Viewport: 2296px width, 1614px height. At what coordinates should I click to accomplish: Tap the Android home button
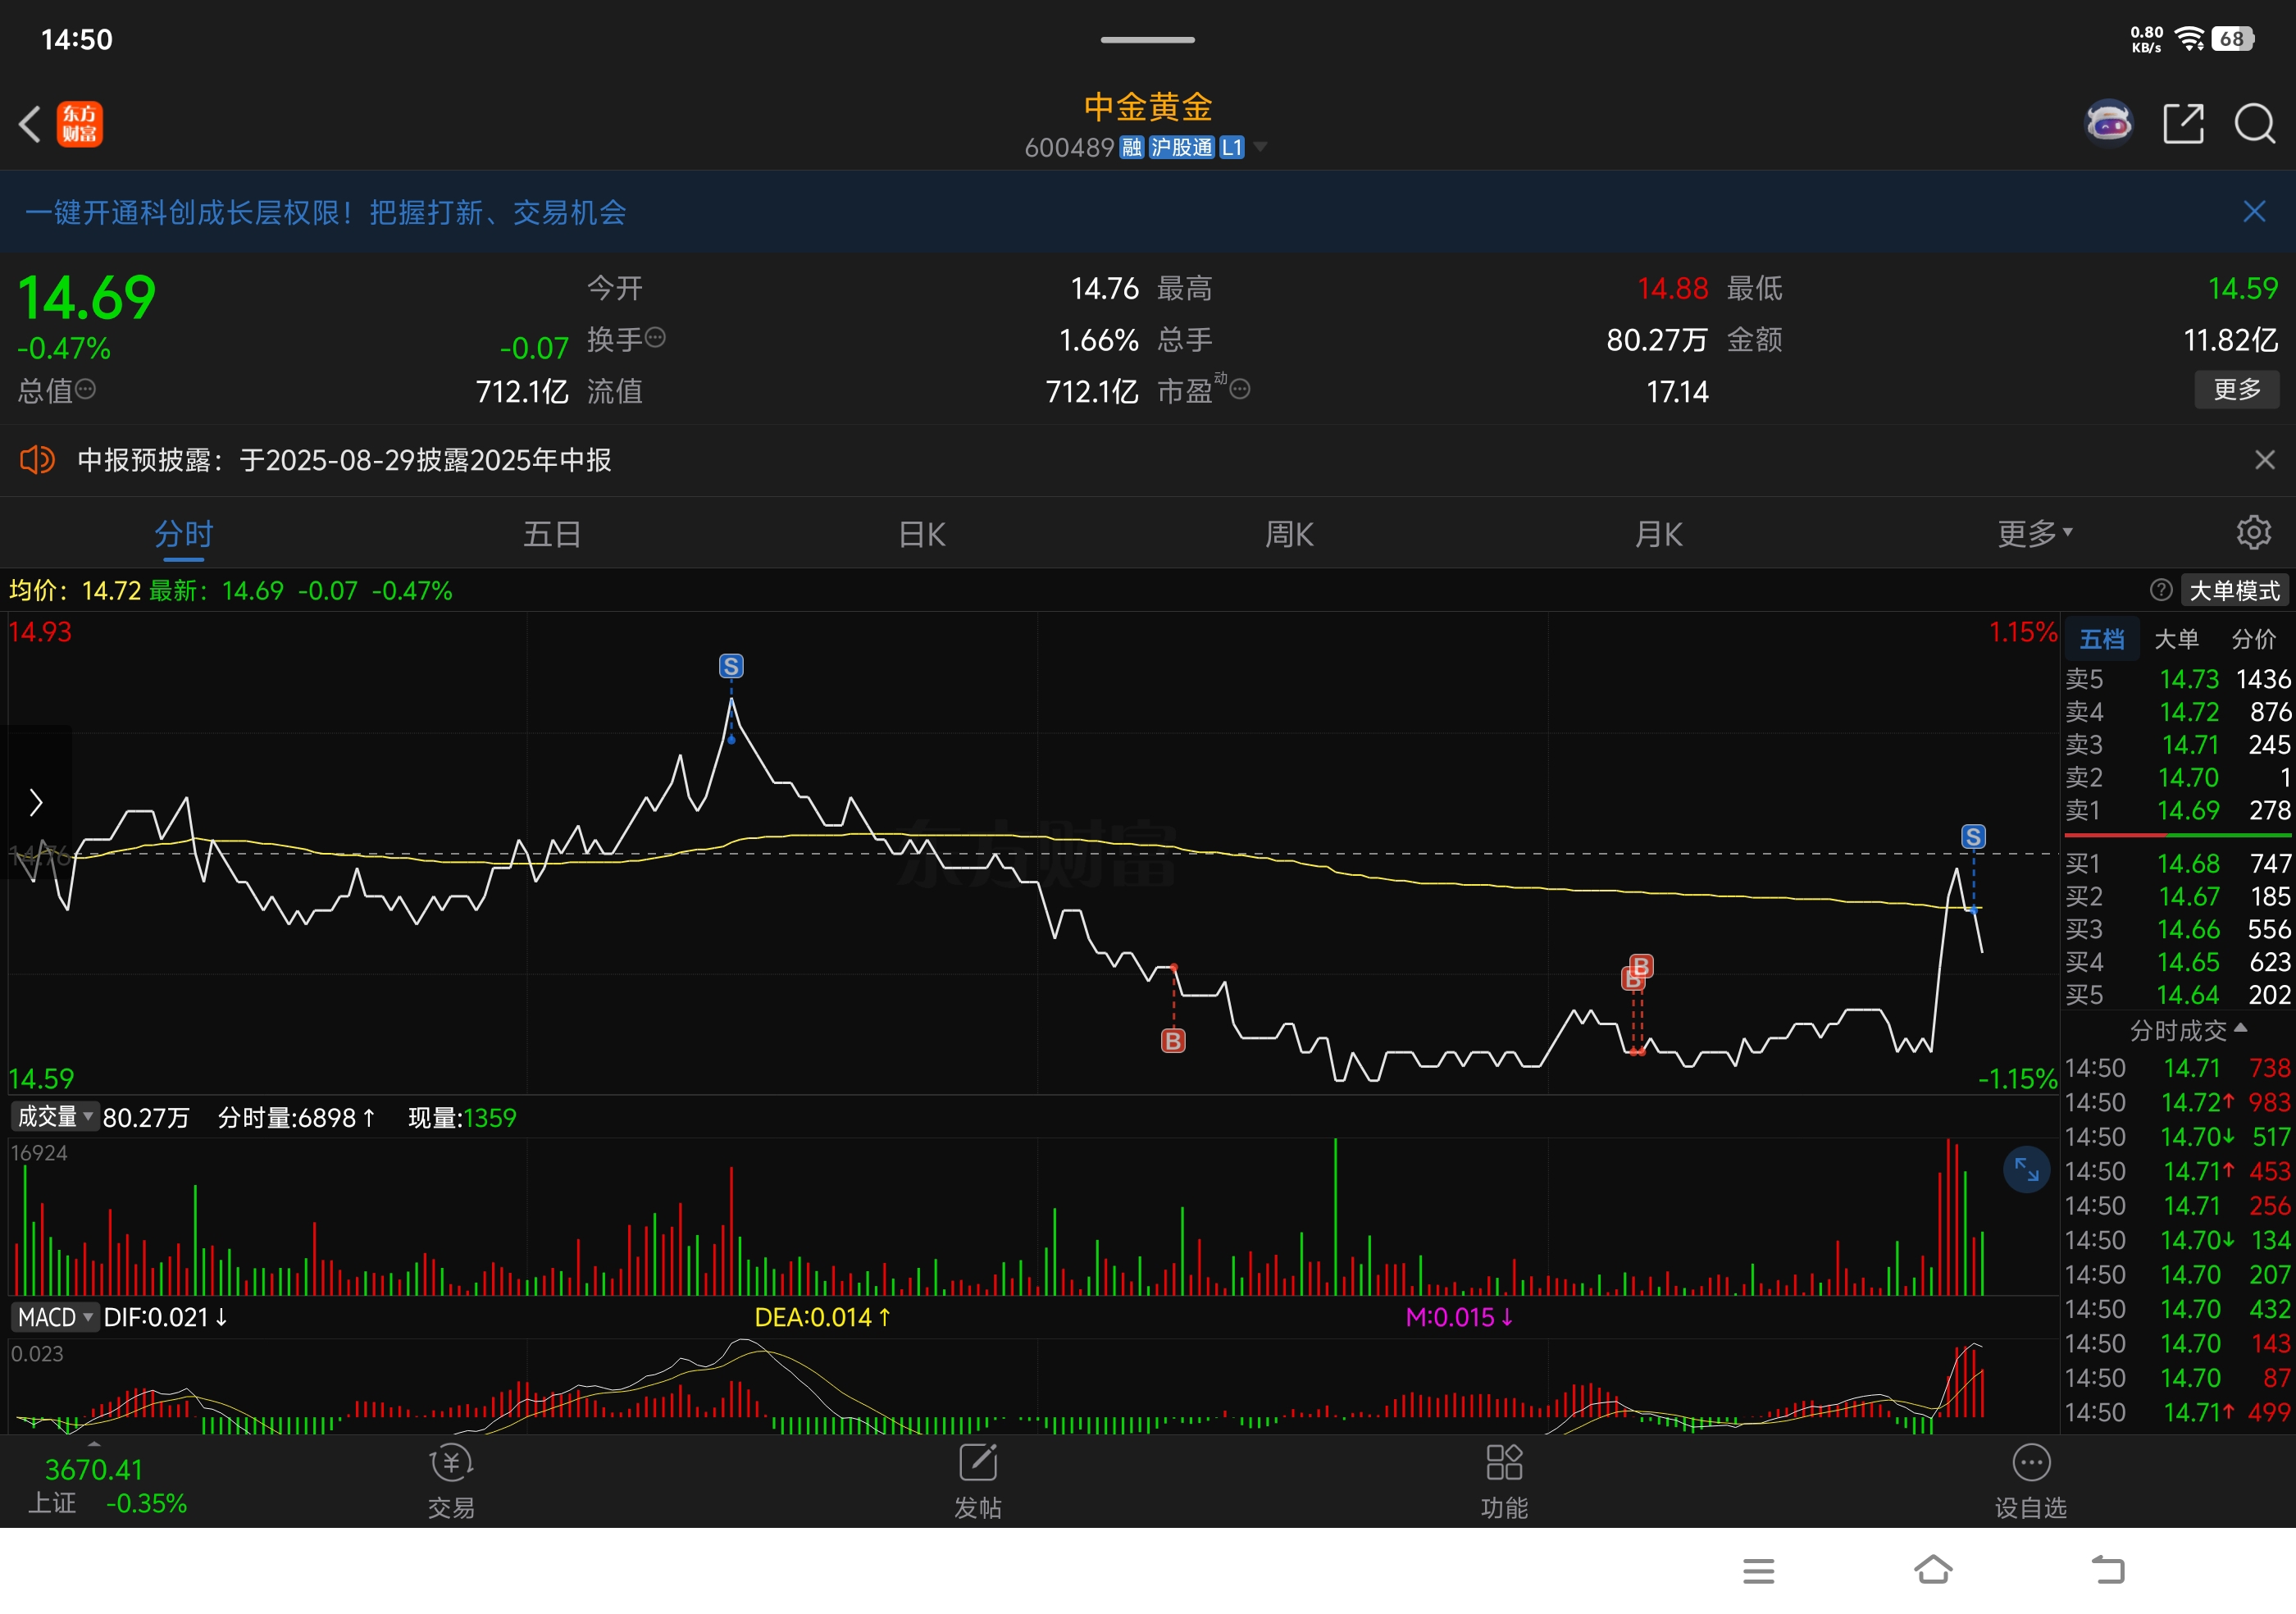point(1933,1570)
